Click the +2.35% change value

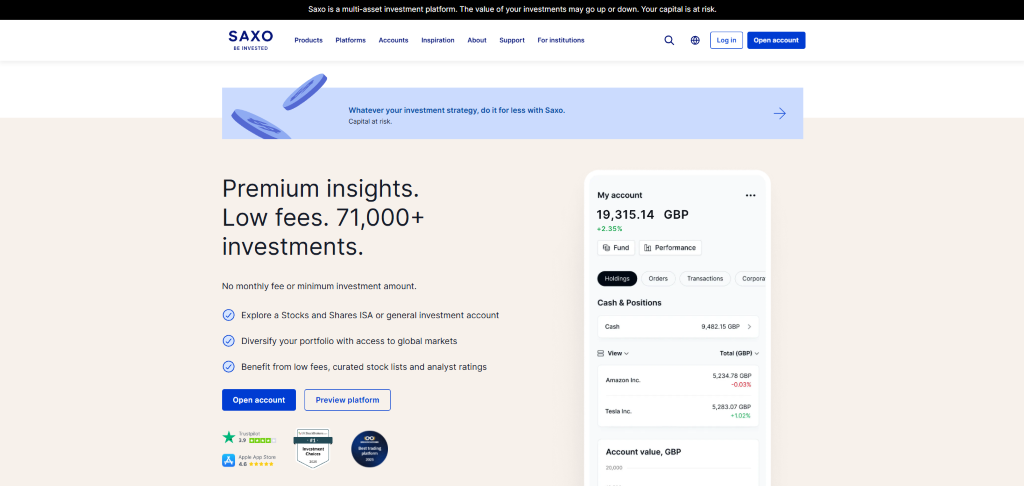(x=609, y=229)
